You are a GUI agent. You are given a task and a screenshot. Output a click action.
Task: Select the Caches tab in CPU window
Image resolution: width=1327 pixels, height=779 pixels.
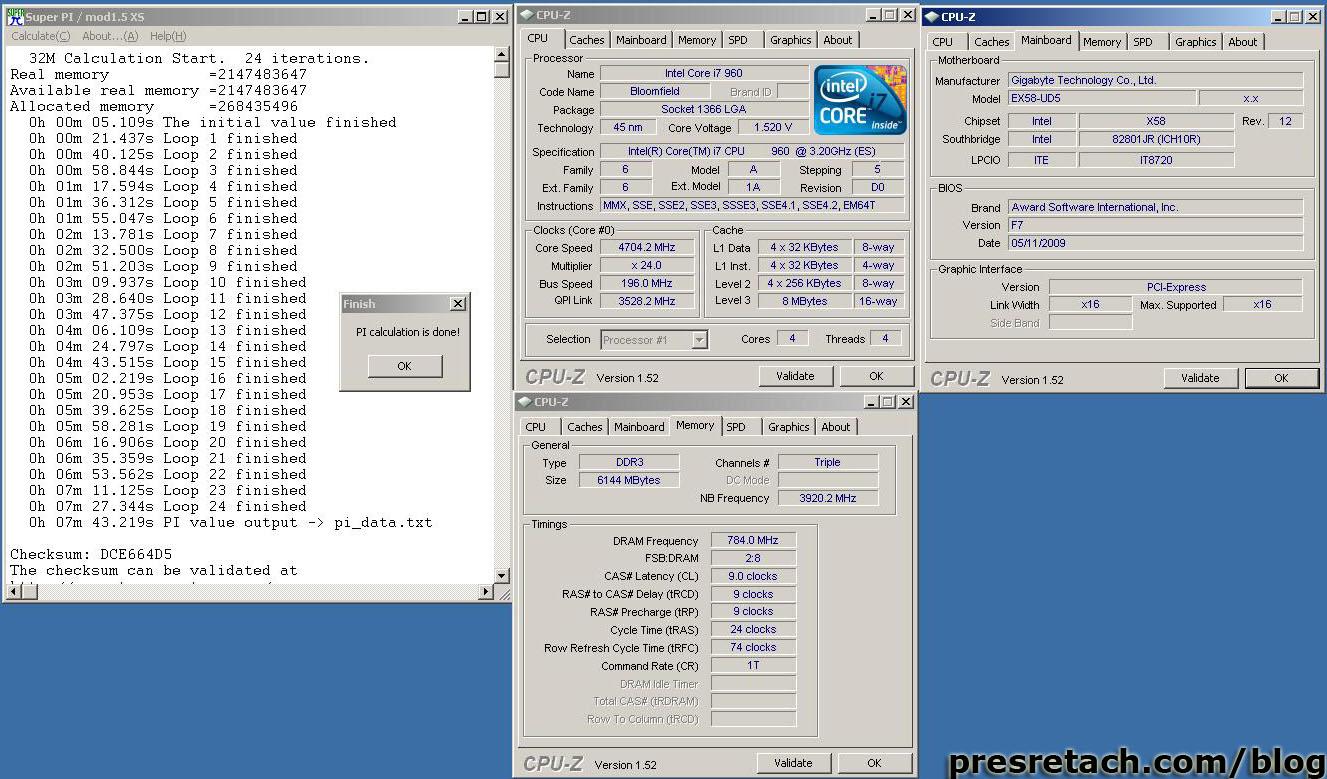pyautogui.click(x=586, y=40)
